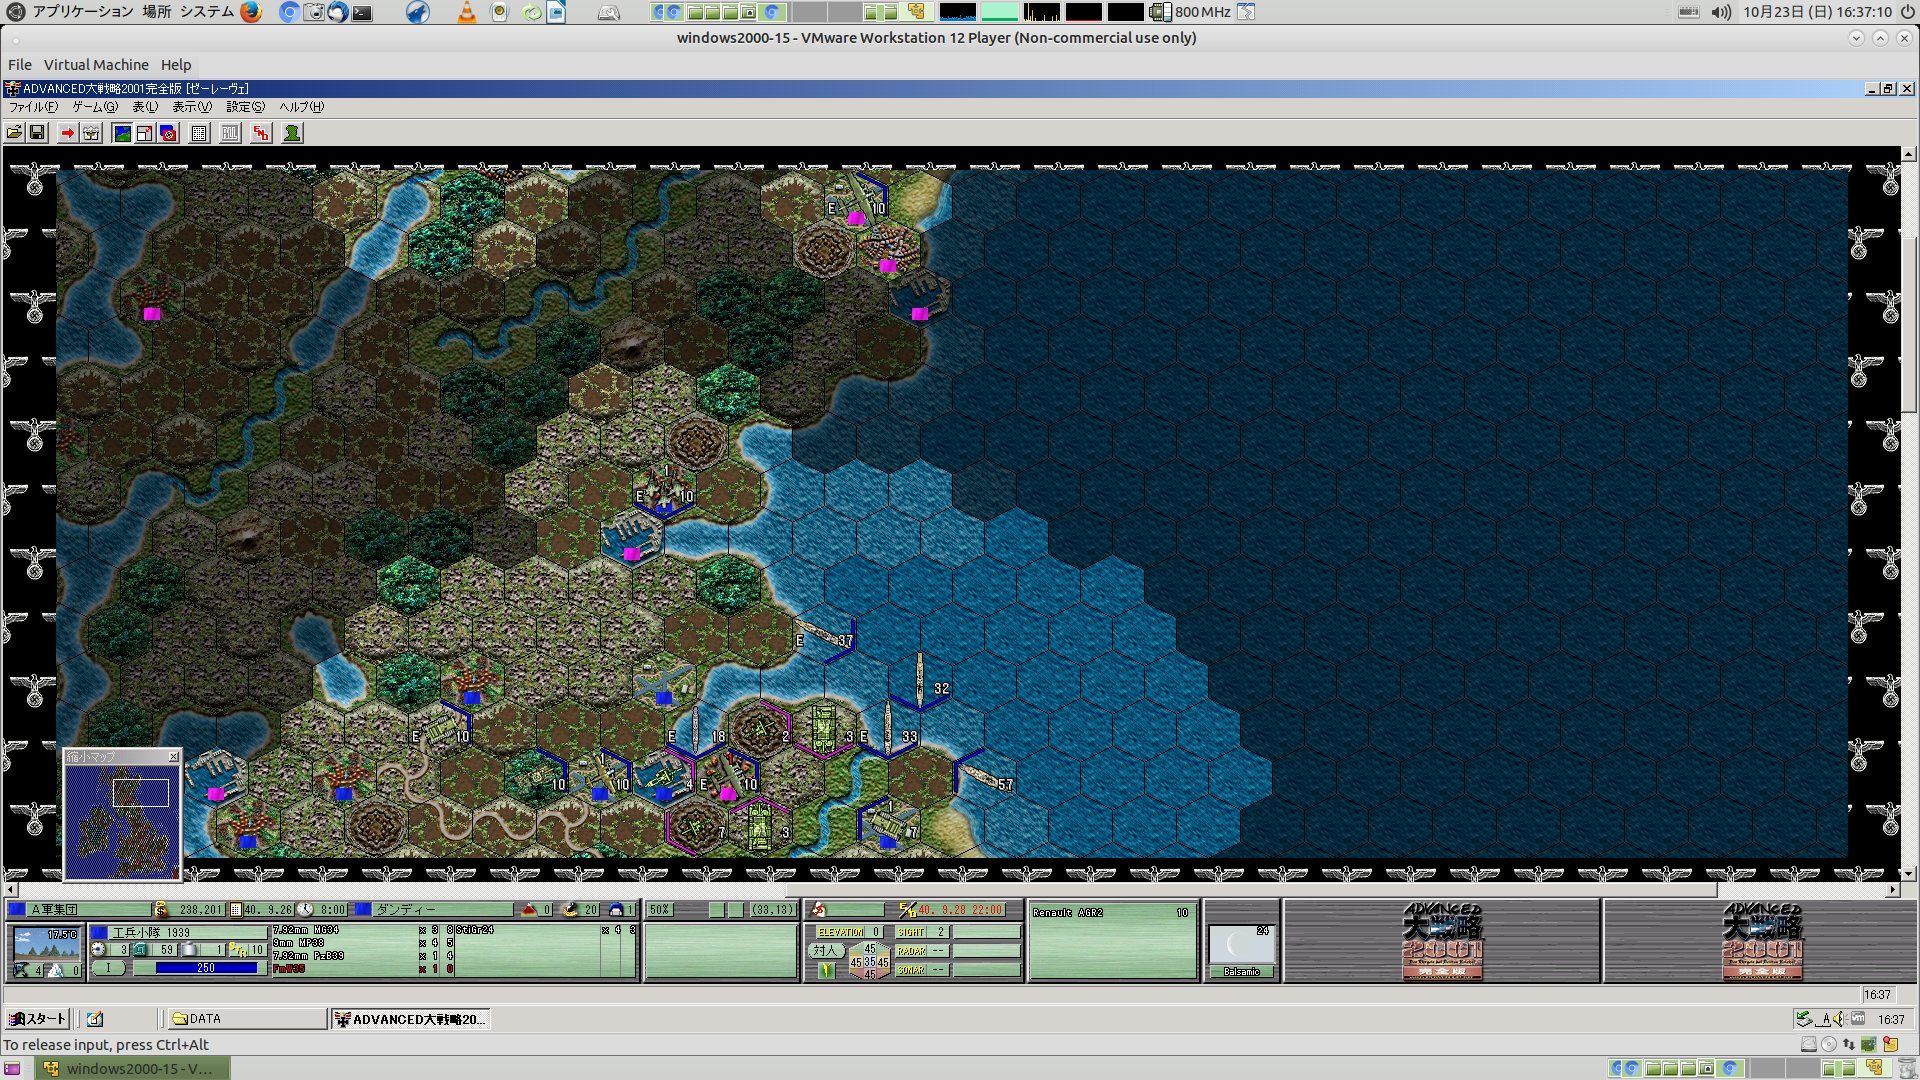The image size is (1920, 1080).
Task: Click the small window layout toolbar icon
Action: (145, 133)
